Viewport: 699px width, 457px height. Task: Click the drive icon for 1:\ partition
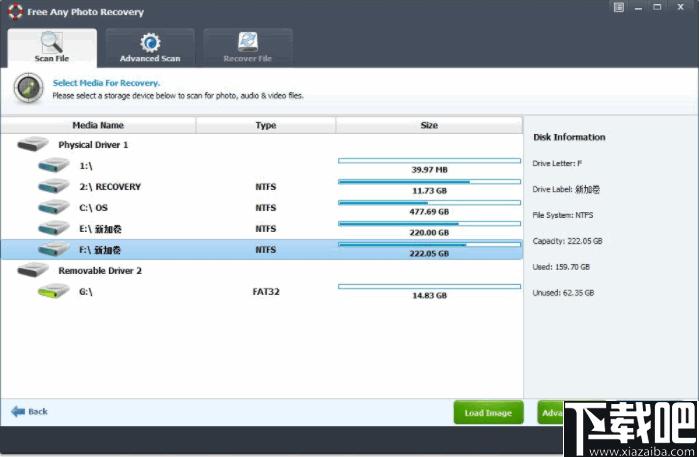53,165
